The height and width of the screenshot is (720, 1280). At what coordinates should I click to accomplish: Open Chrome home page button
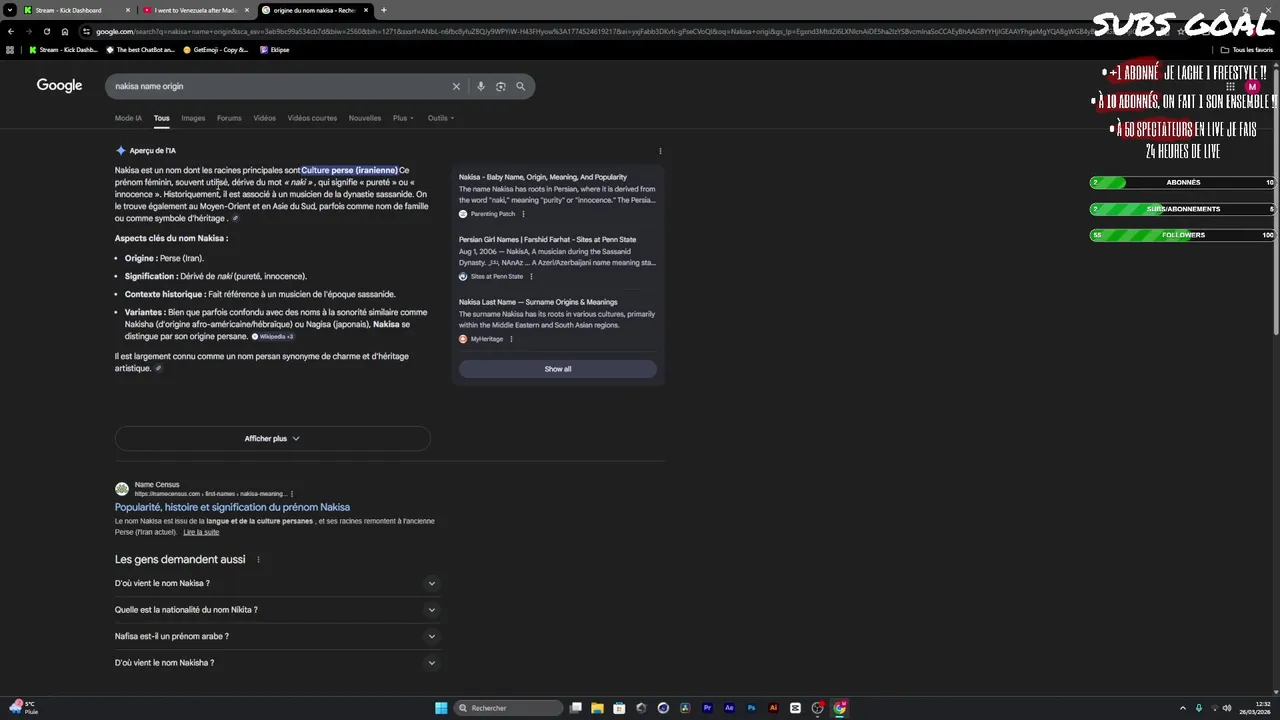click(x=65, y=31)
